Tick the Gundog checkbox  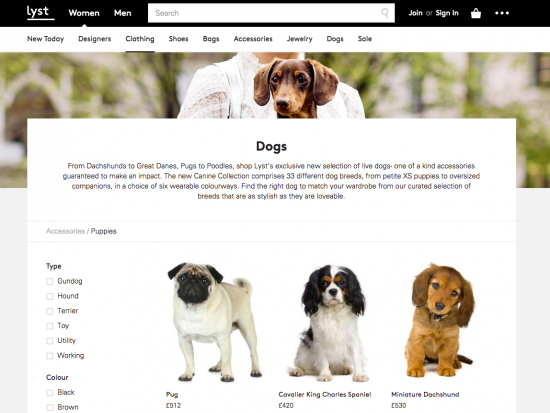tap(49, 281)
